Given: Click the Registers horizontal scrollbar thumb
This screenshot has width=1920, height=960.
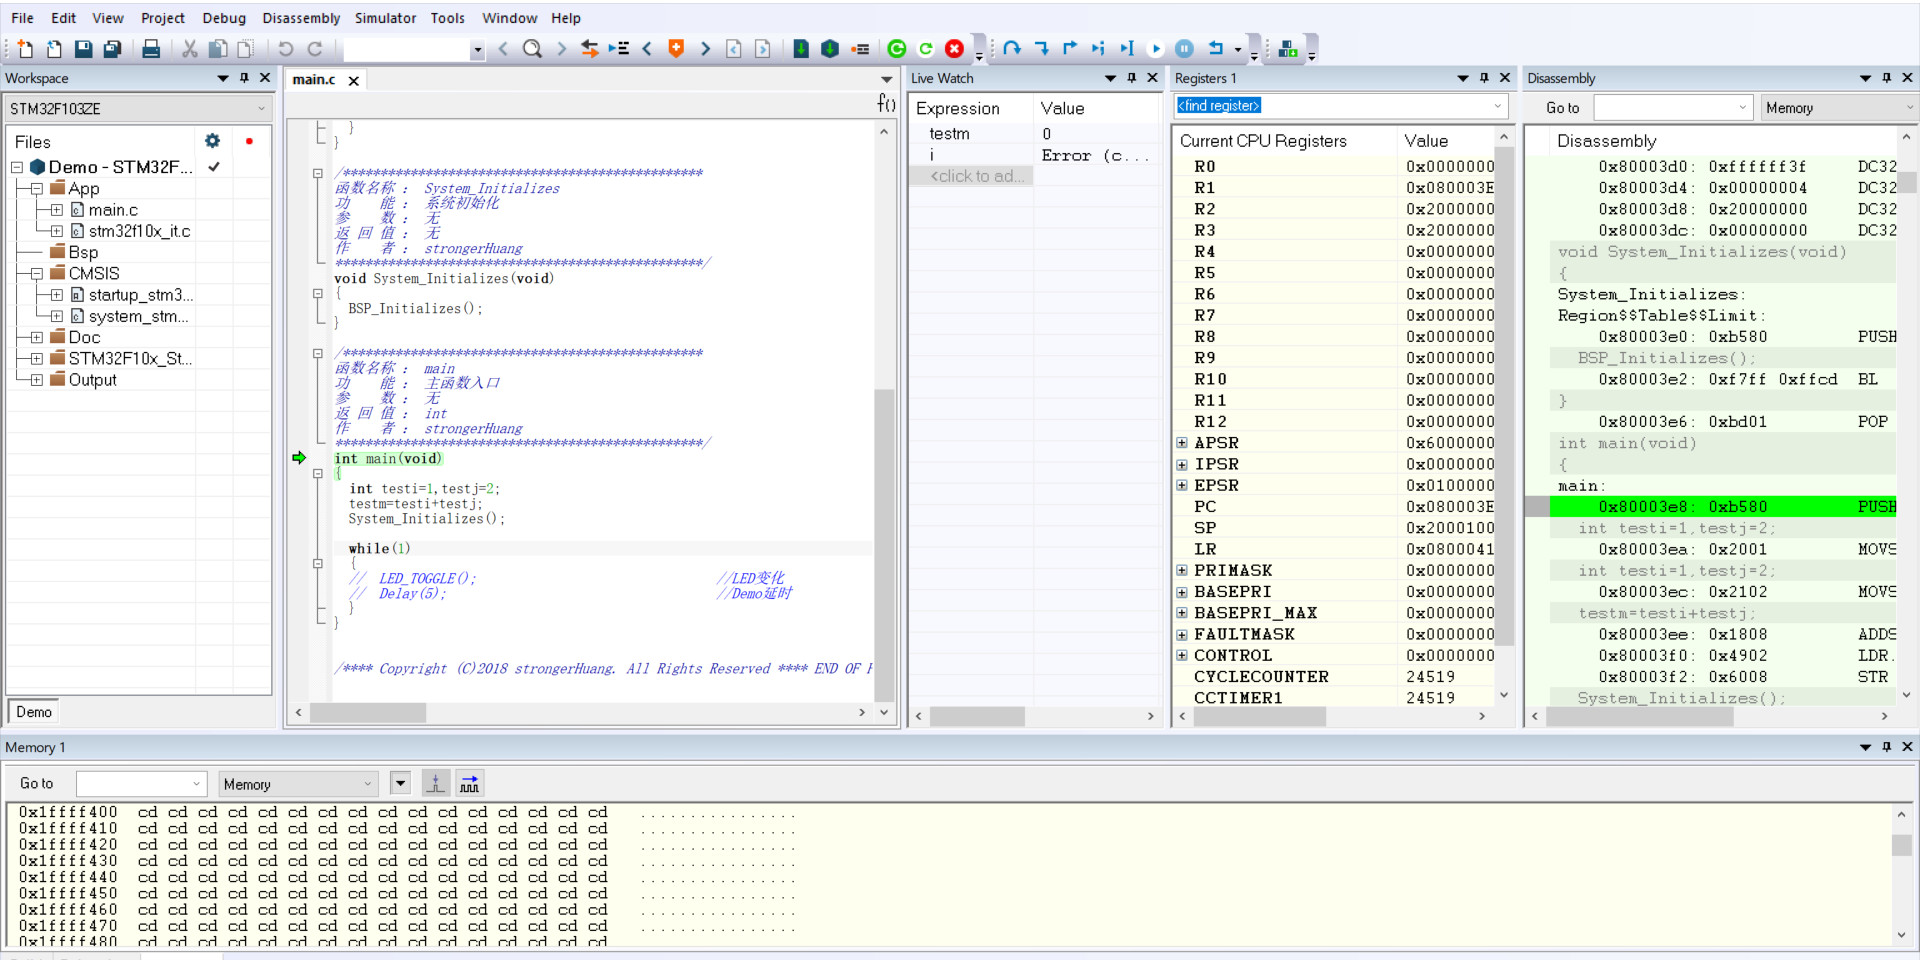Looking at the screenshot, I should tap(1260, 716).
